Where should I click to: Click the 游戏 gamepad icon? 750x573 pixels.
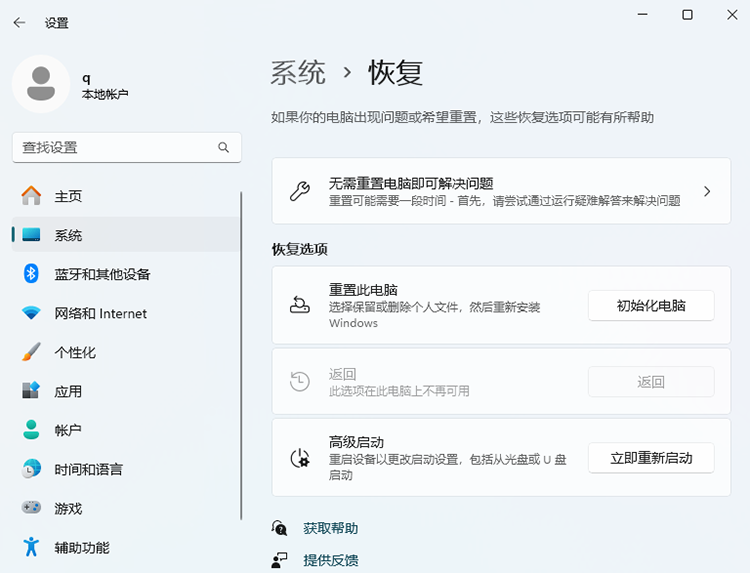point(31,507)
